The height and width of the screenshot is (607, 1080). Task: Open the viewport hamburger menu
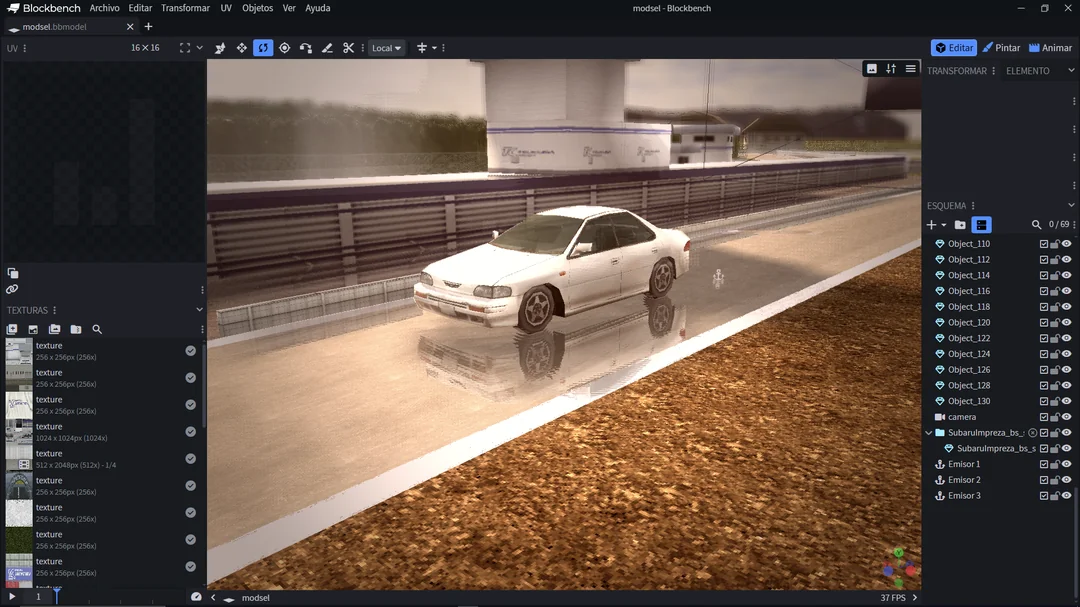tap(911, 69)
